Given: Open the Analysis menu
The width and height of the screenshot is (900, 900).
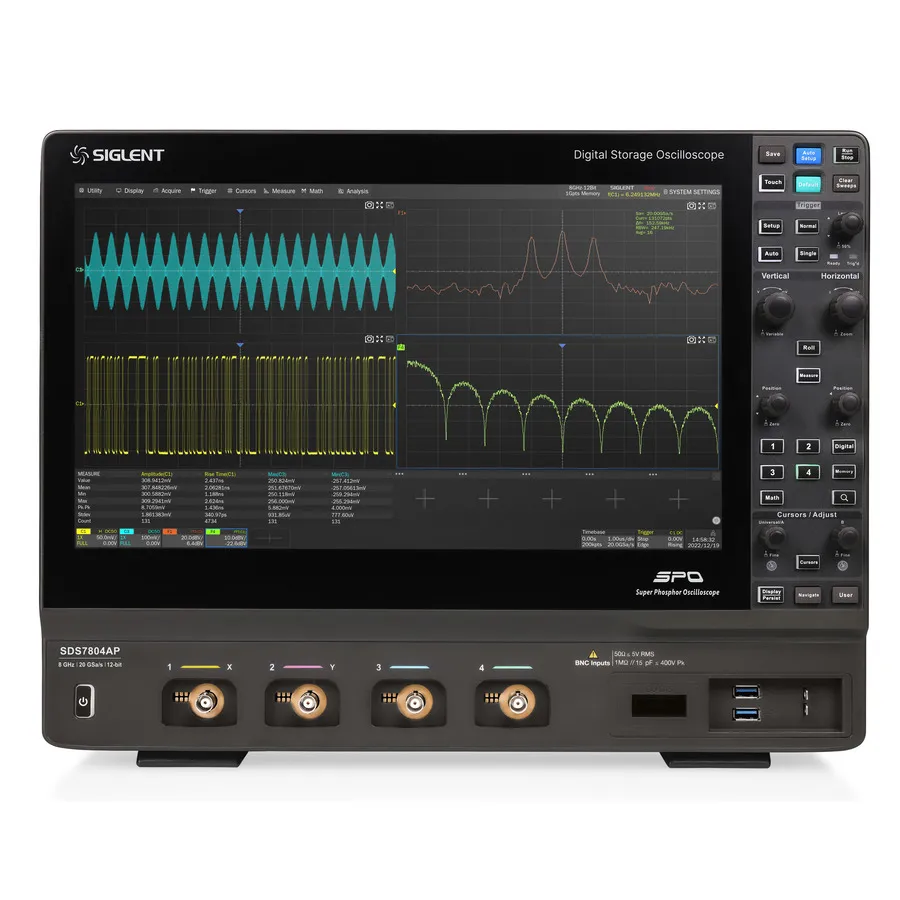Looking at the screenshot, I should coord(355,190).
